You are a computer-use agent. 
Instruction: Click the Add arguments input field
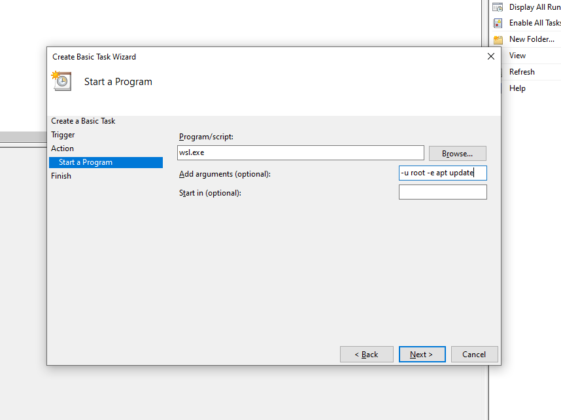pyautogui.click(x=443, y=173)
